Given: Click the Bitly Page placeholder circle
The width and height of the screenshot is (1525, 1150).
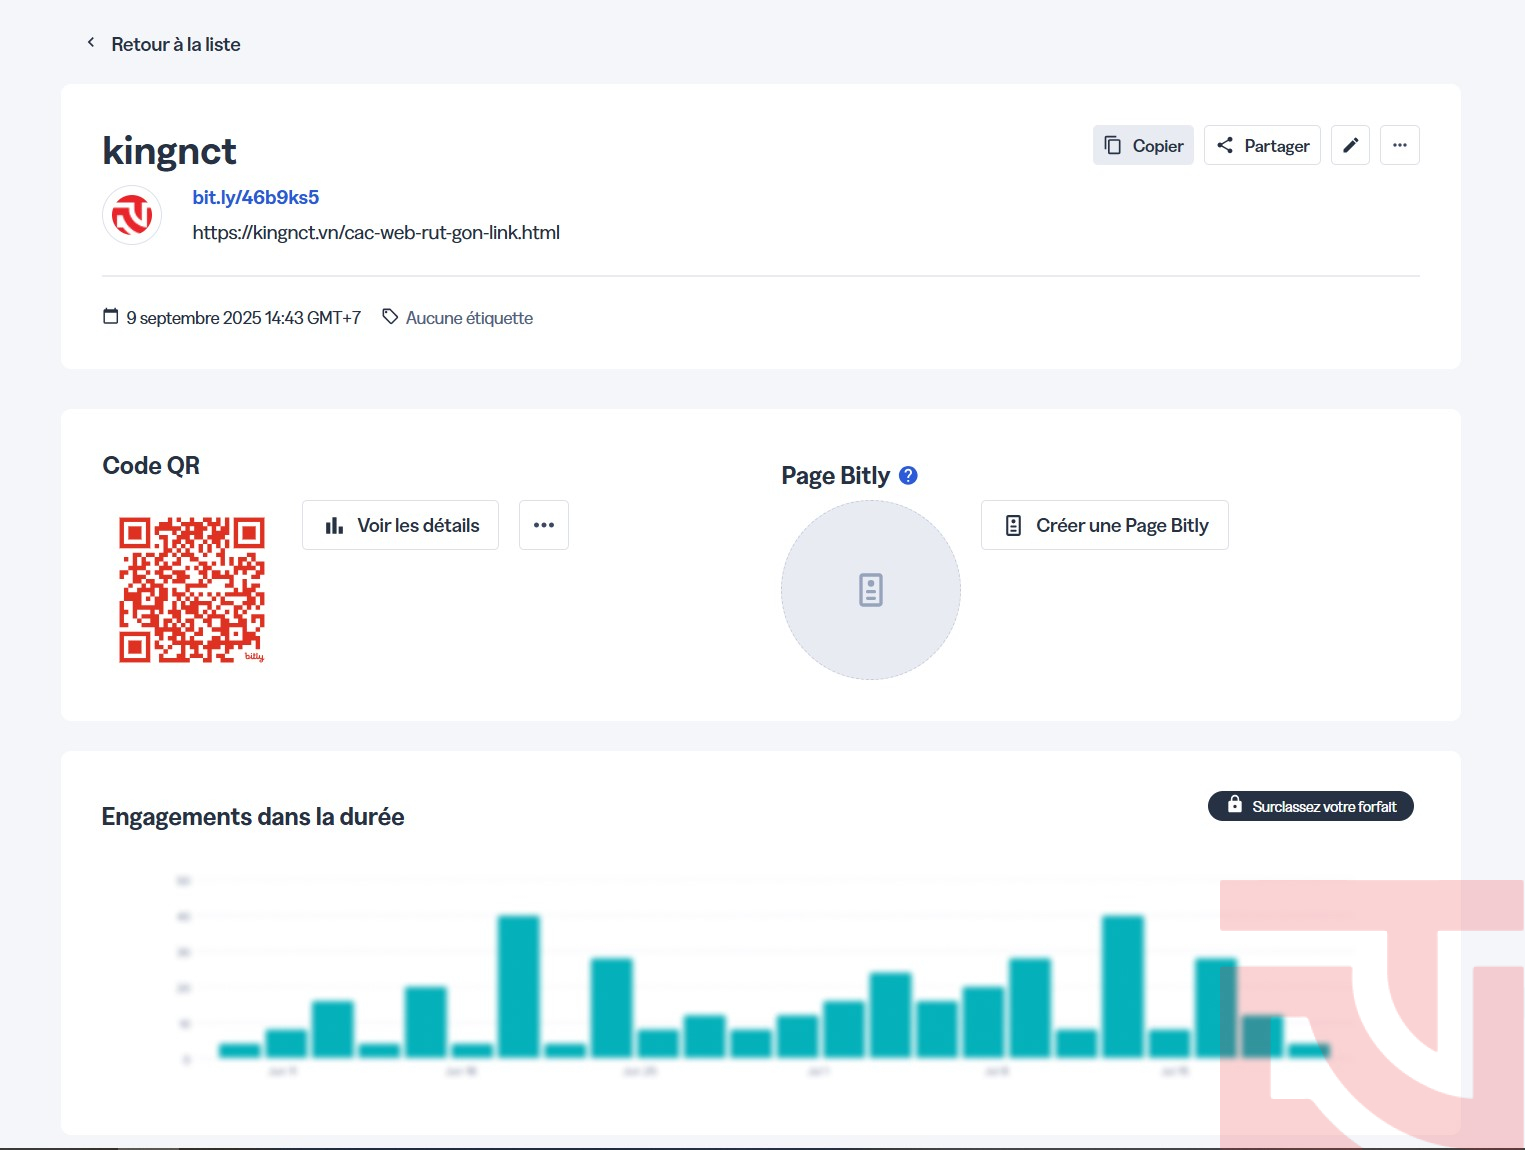Looking at the screenshot, I should tap(871, 590).
